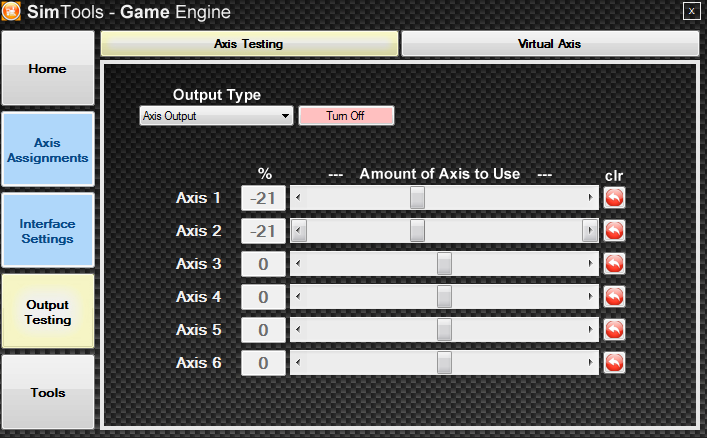
Task: Click the right arrow of Axis 1 slider
Action: point(590,198)
